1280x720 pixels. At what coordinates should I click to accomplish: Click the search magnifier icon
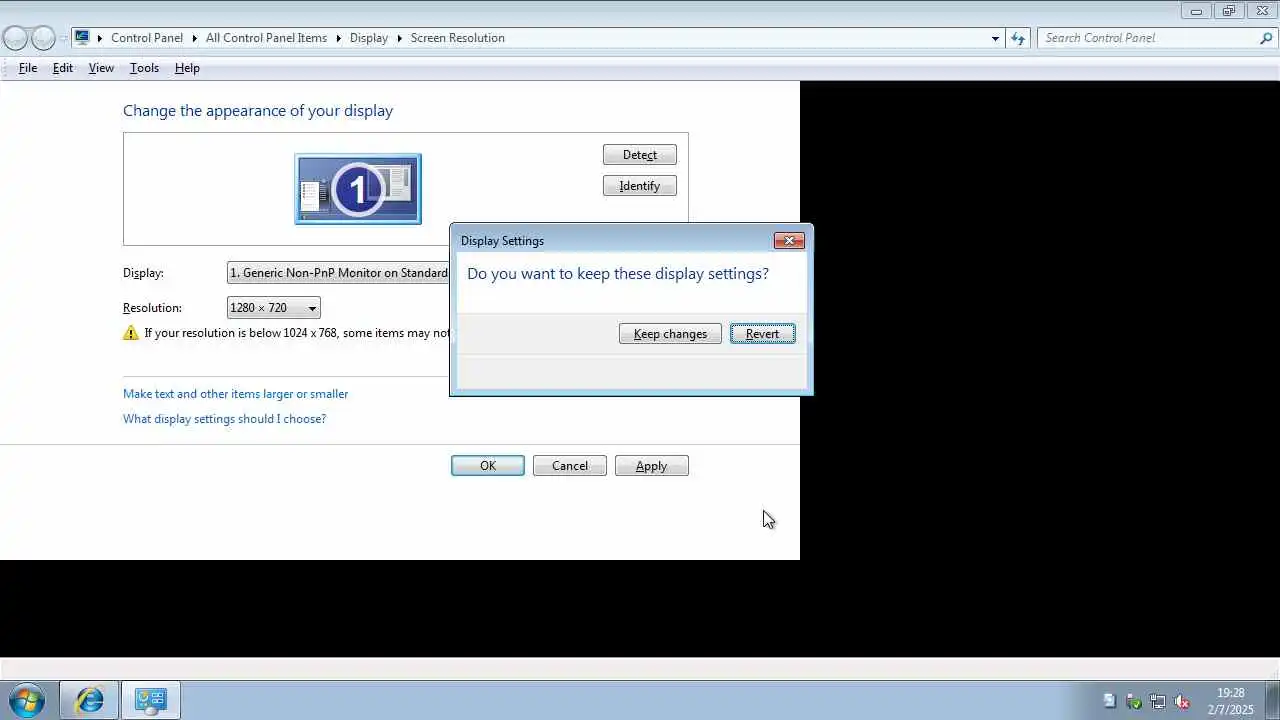coord(1266,38)
